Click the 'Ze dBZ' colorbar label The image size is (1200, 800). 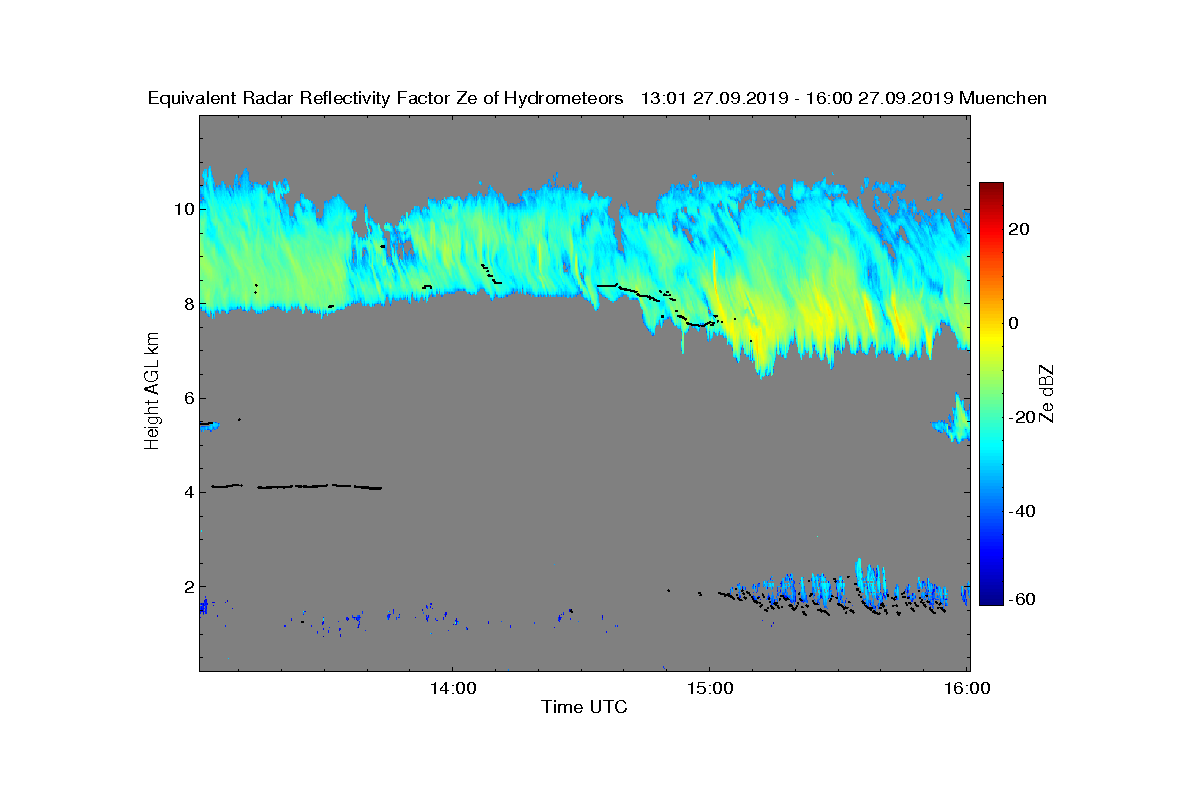pos(1047,394)
